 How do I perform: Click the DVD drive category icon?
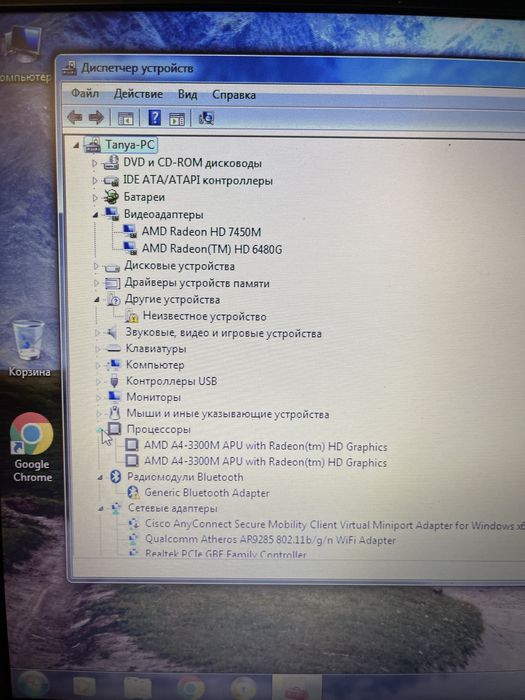pos(110,162)
